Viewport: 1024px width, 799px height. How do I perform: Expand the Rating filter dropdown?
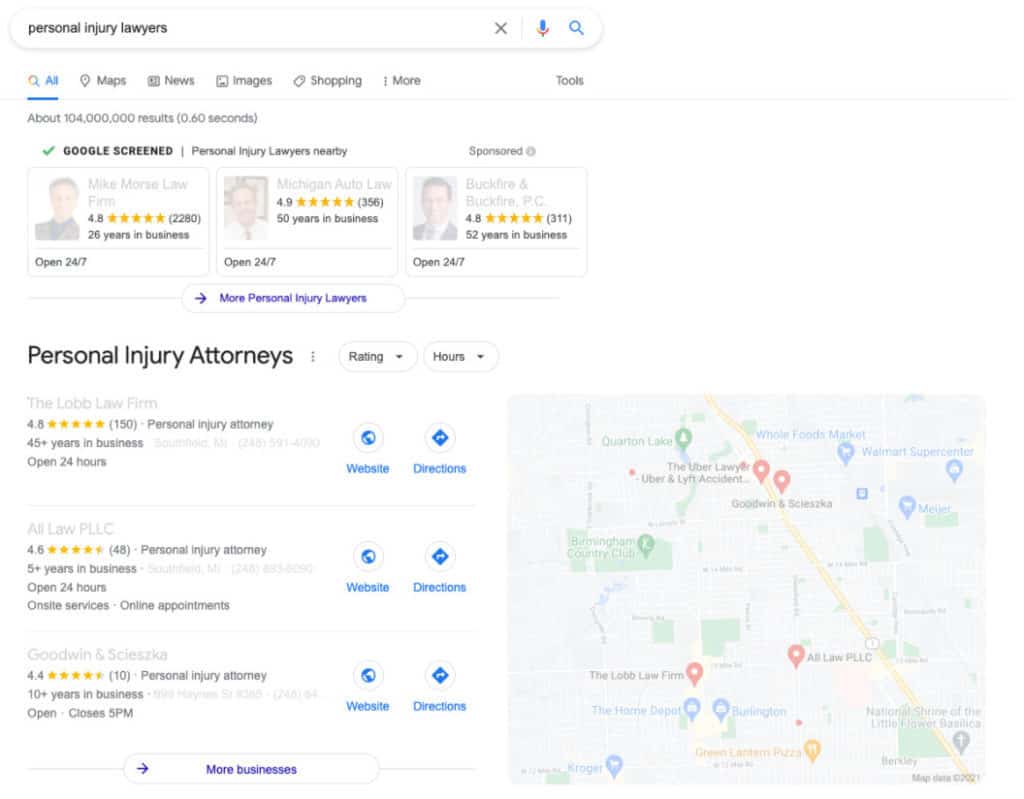[x=377, y=357]
